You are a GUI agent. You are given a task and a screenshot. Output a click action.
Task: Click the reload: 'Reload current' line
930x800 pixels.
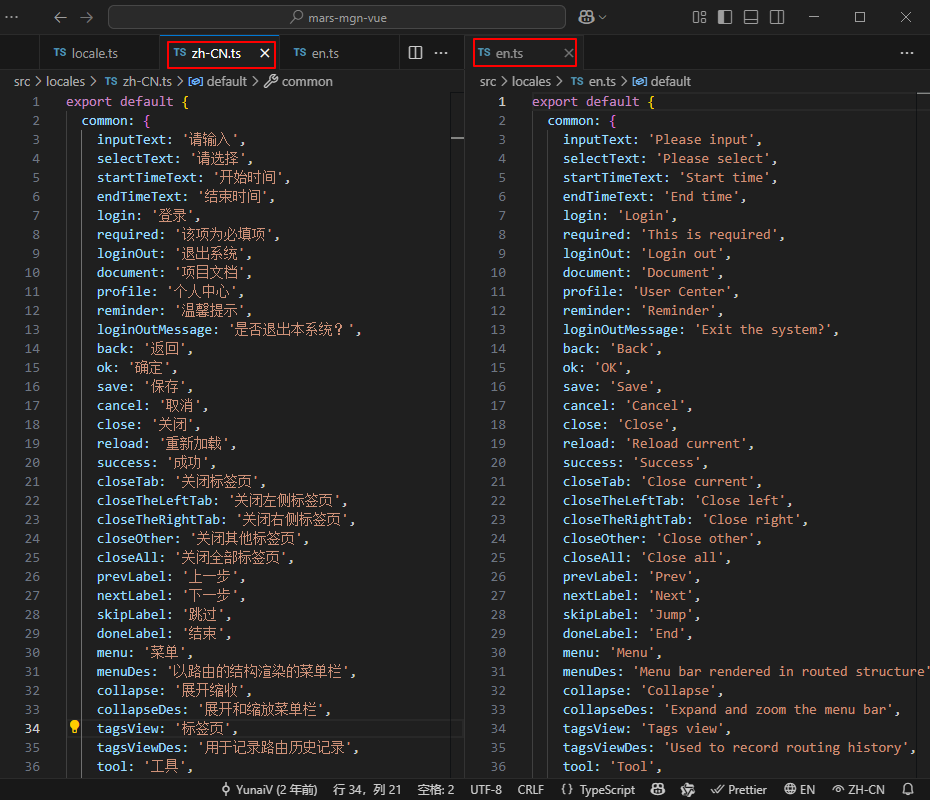[658, 444]
